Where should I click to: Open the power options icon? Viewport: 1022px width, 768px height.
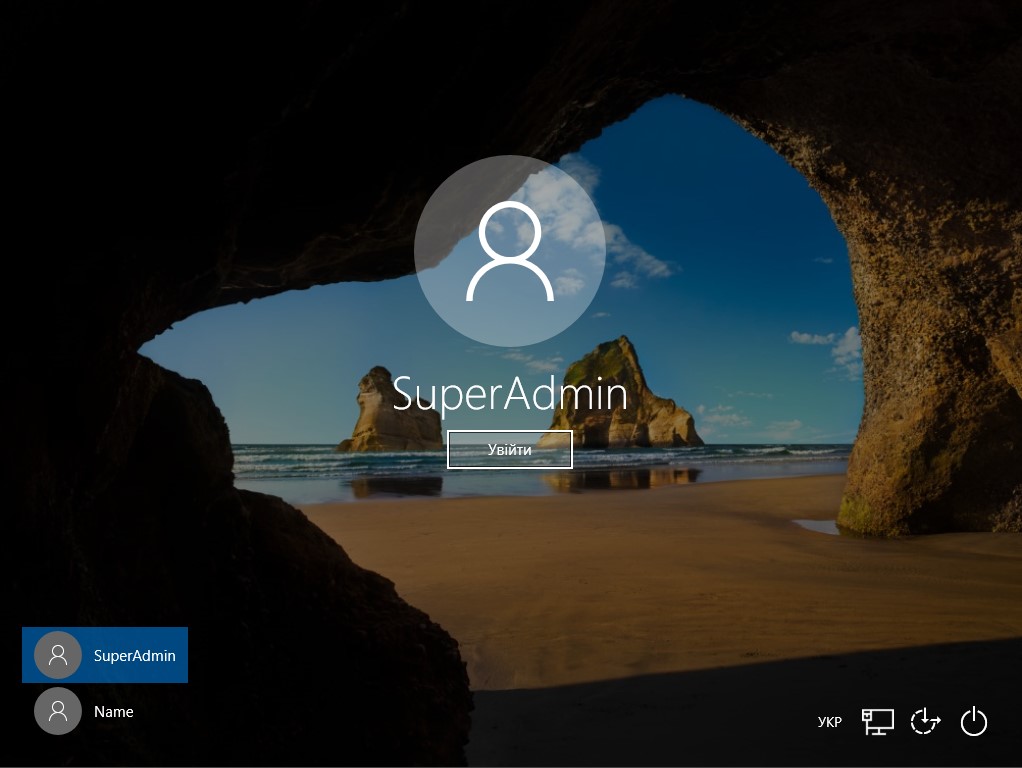(974, 722)
